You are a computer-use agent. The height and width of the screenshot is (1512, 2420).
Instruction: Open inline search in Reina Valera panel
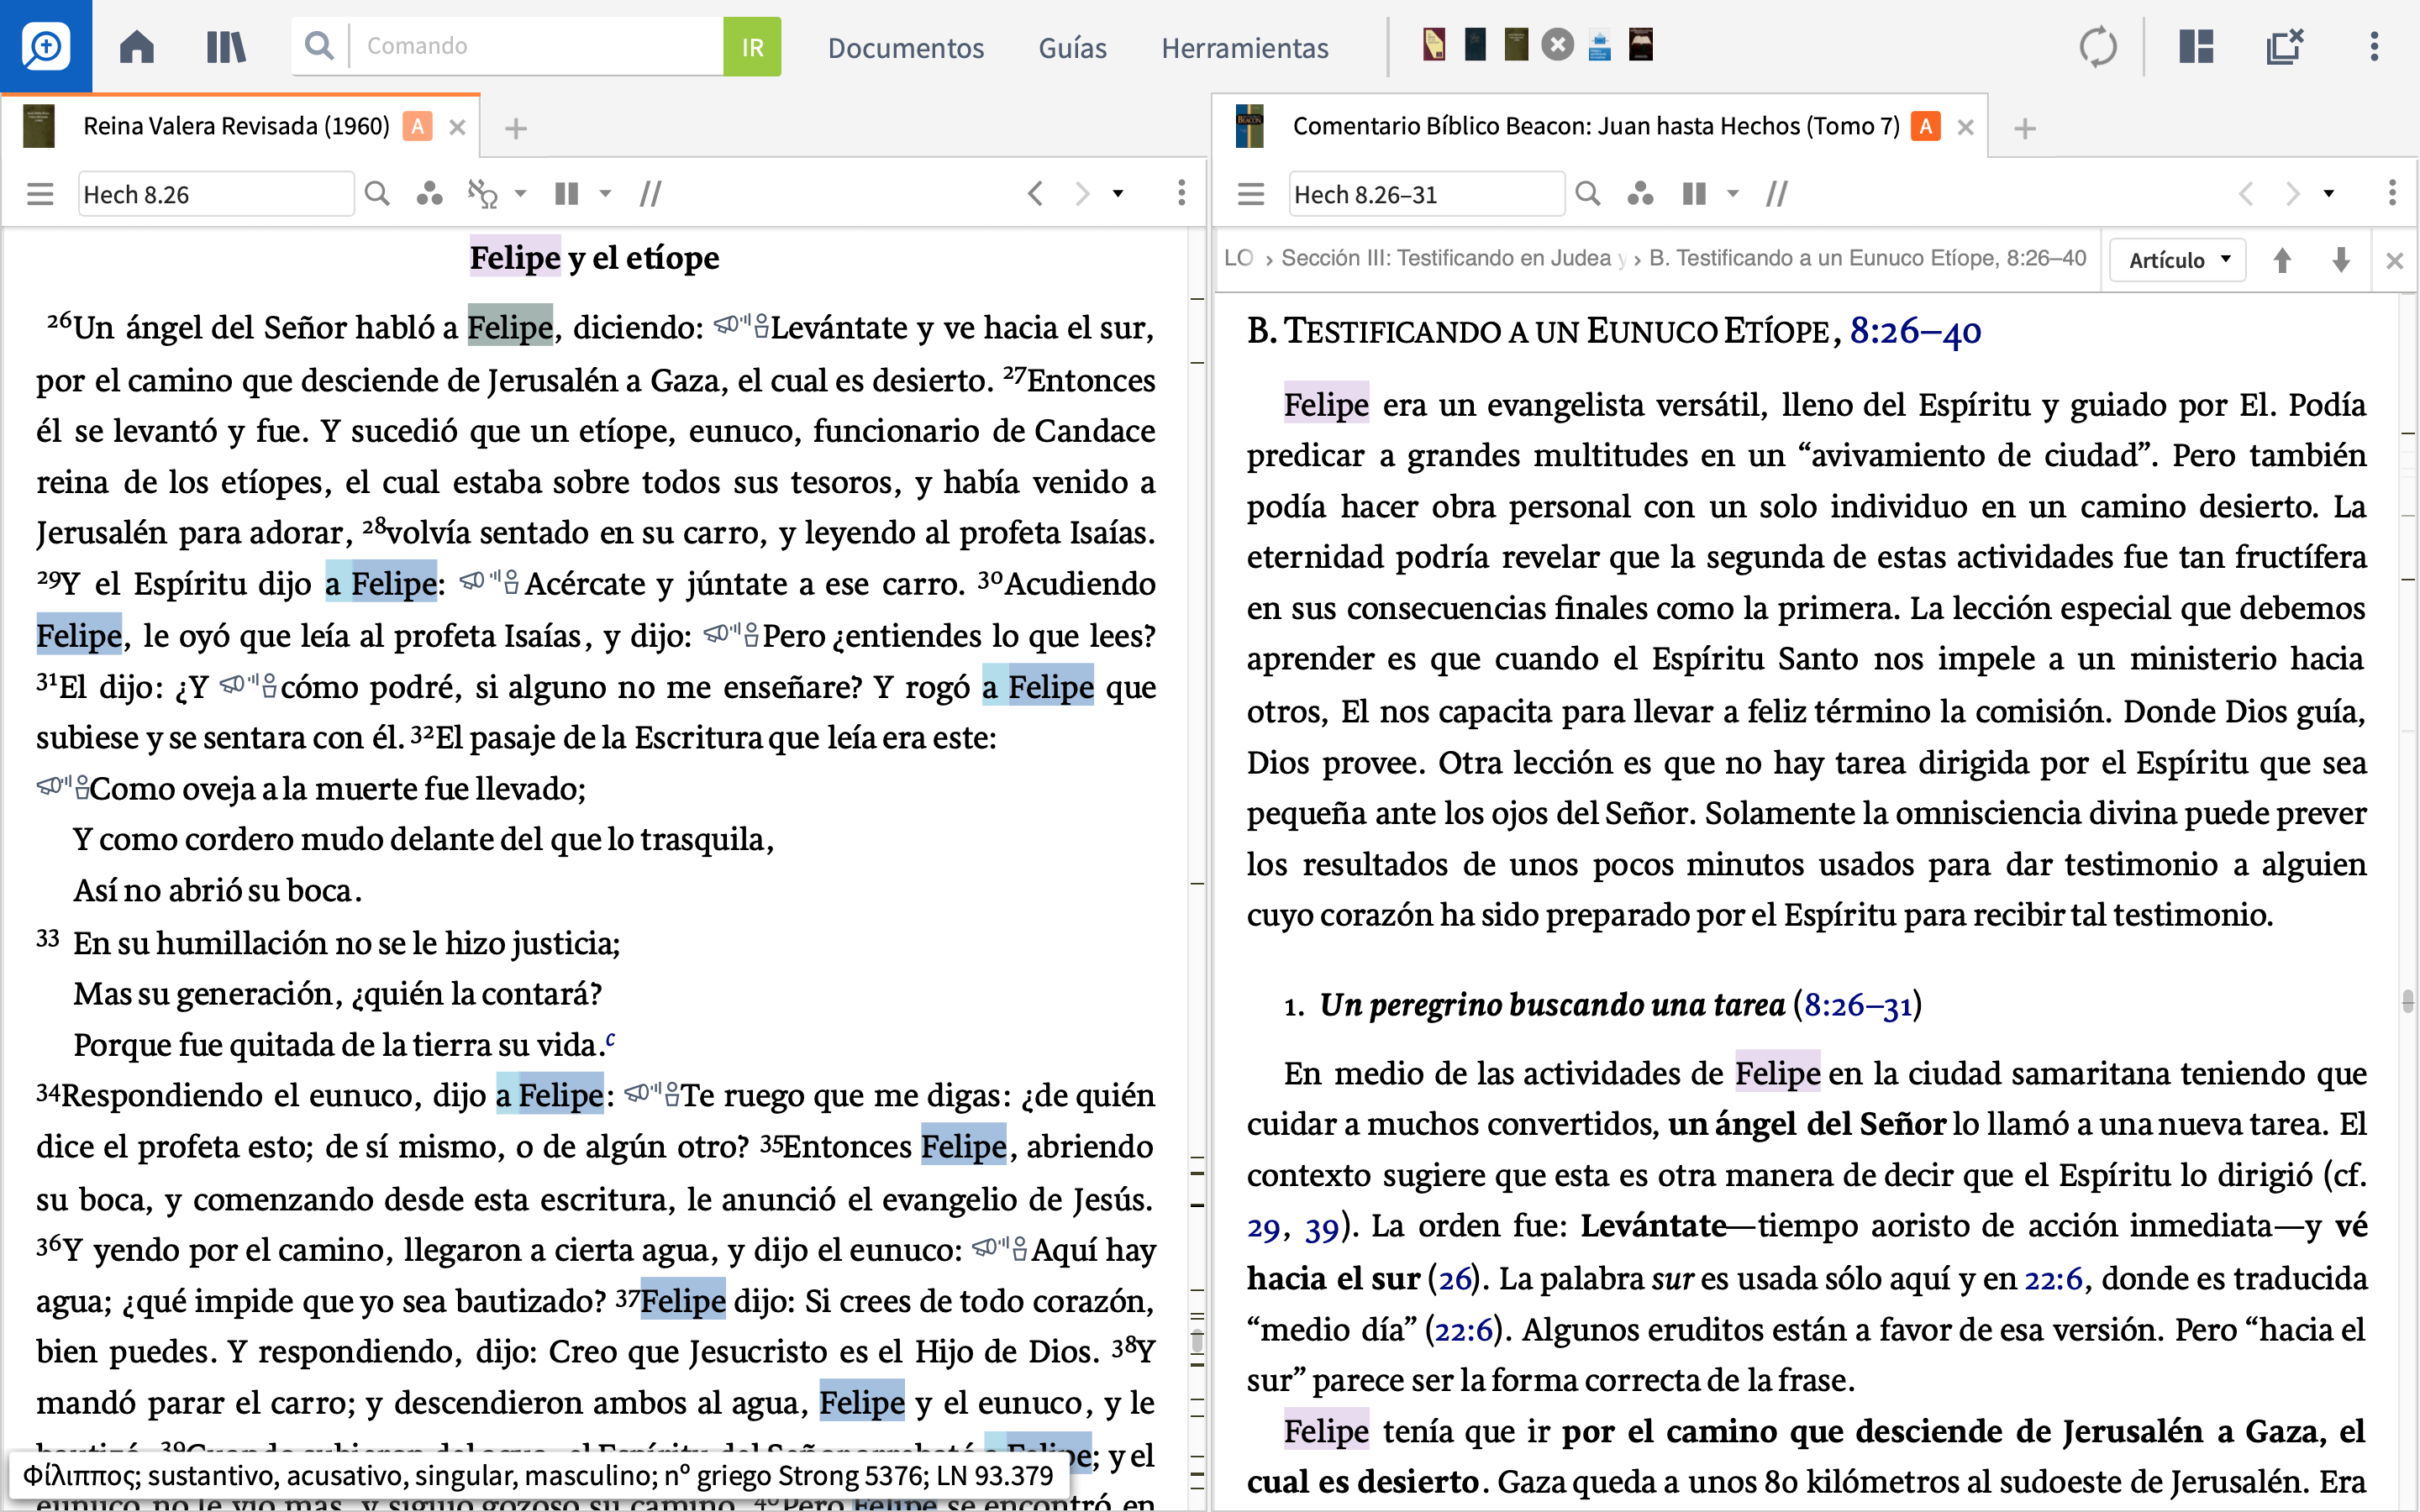[377, 193]
